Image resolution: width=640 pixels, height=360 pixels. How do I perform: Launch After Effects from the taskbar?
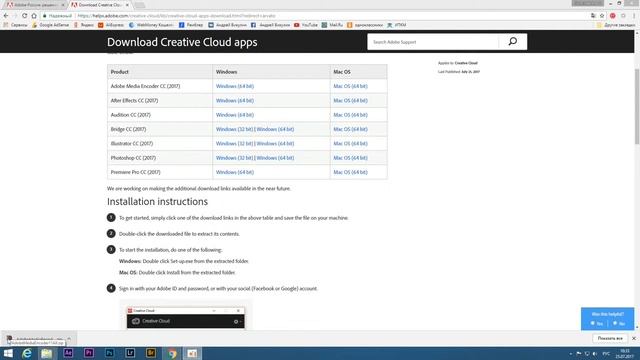(x=68, y=353)
